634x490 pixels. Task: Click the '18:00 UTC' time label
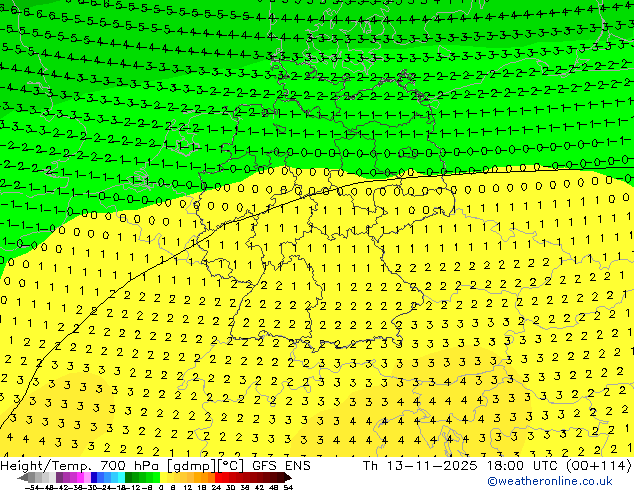click(x=522, y=465)
